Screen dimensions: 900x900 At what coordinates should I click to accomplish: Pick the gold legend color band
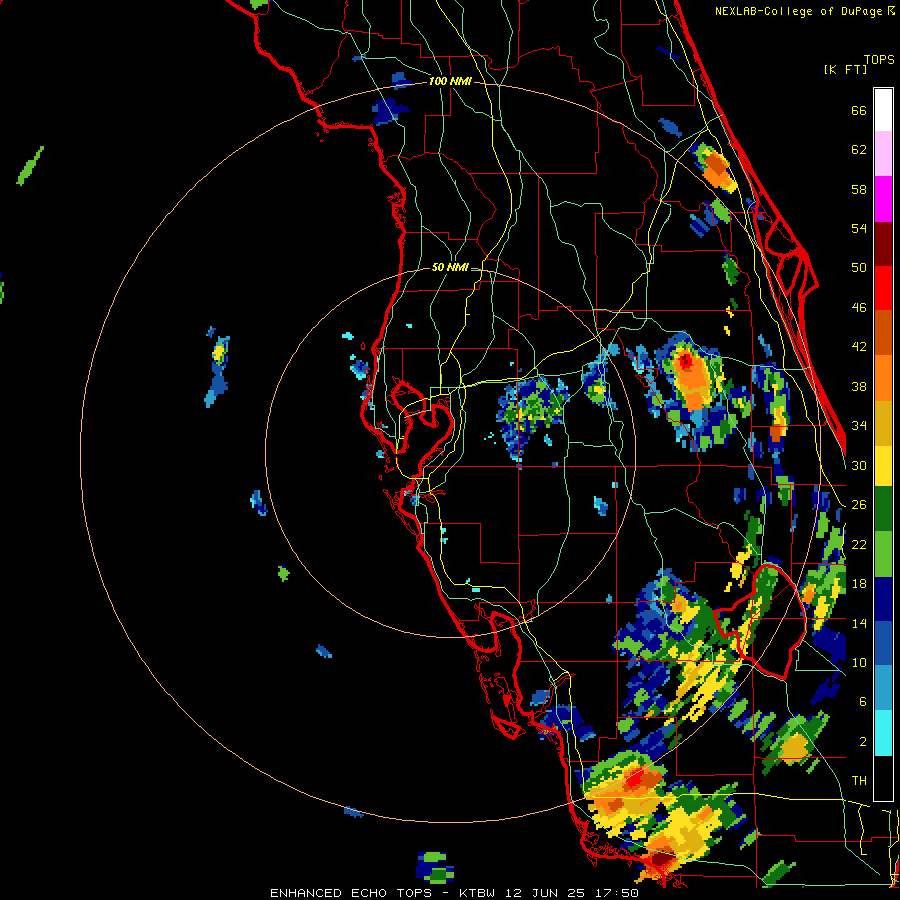pyautogui.click(x=883, y=424)
